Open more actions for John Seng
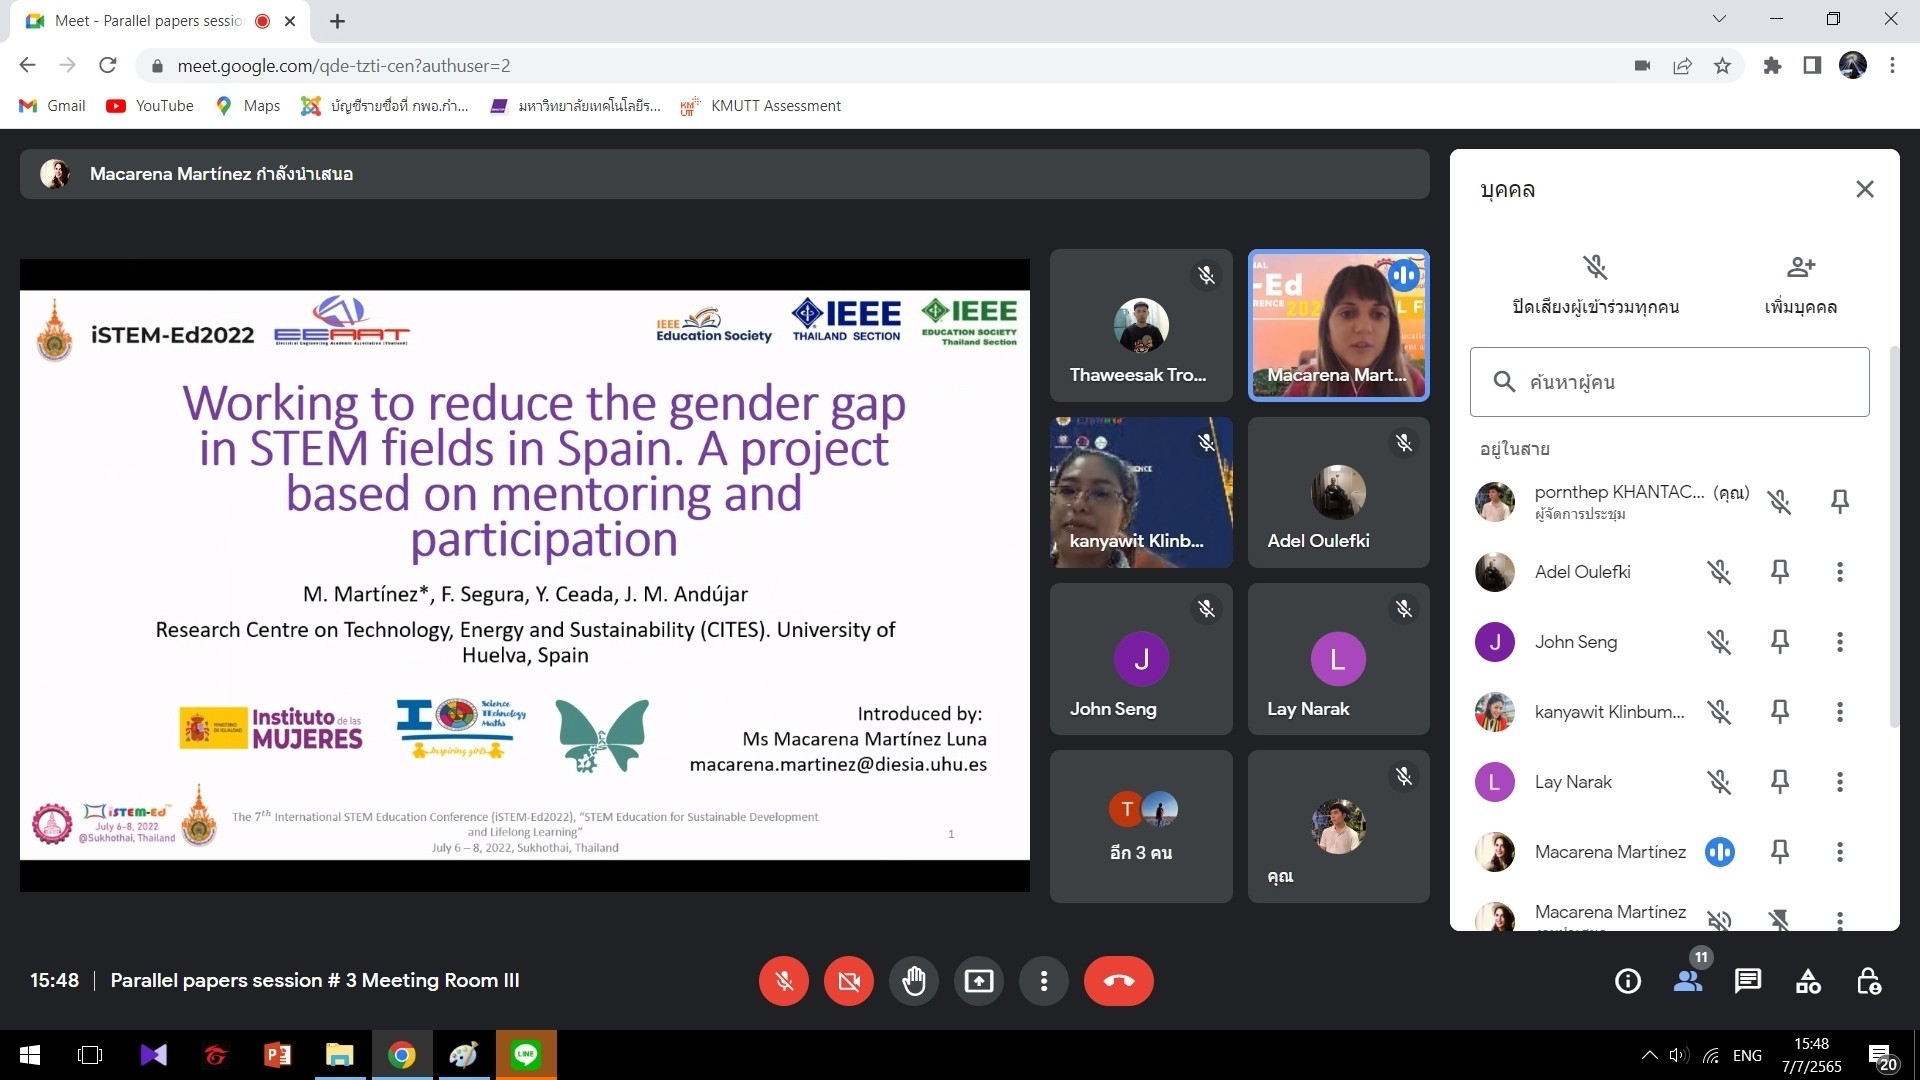 [1840, 642]
